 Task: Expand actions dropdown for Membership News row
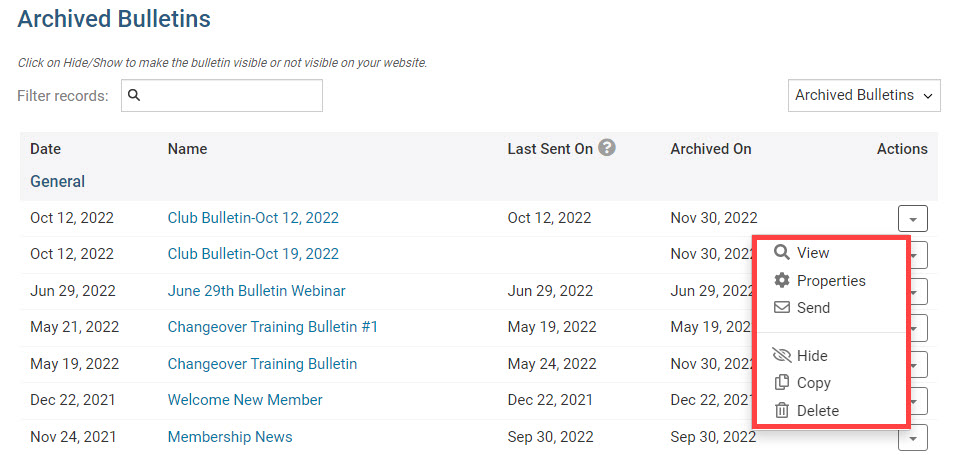click(x=913, y=437)
